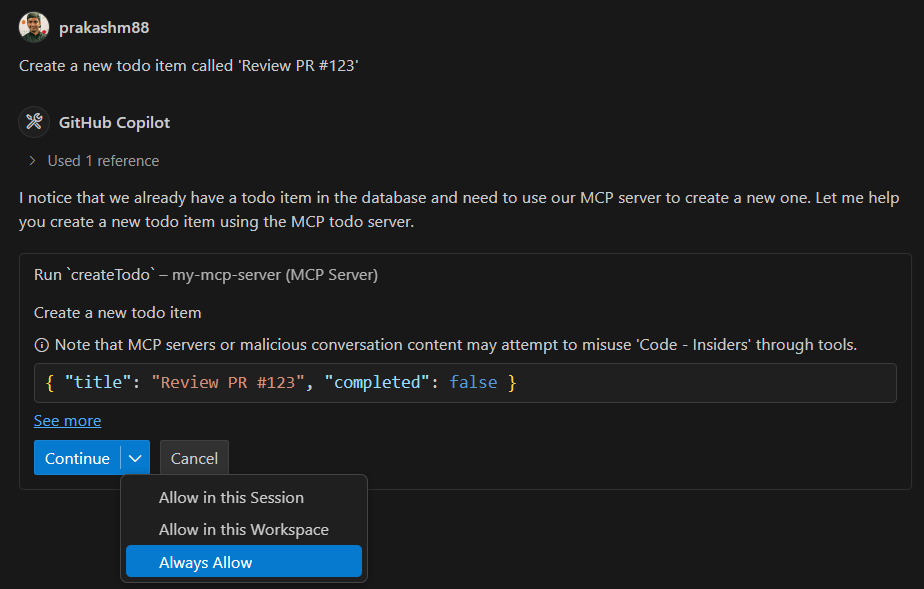Click the info icon beside MCP warning note
This screenshot has height=589, width=924.
(x=41, y=345)
